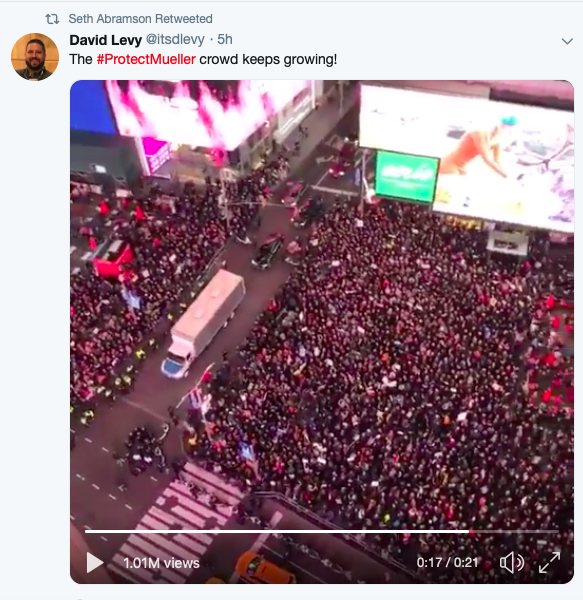Seek to the unplayed end of the progress bar
This screenshot has width=583, height=600.
[515, 531]
